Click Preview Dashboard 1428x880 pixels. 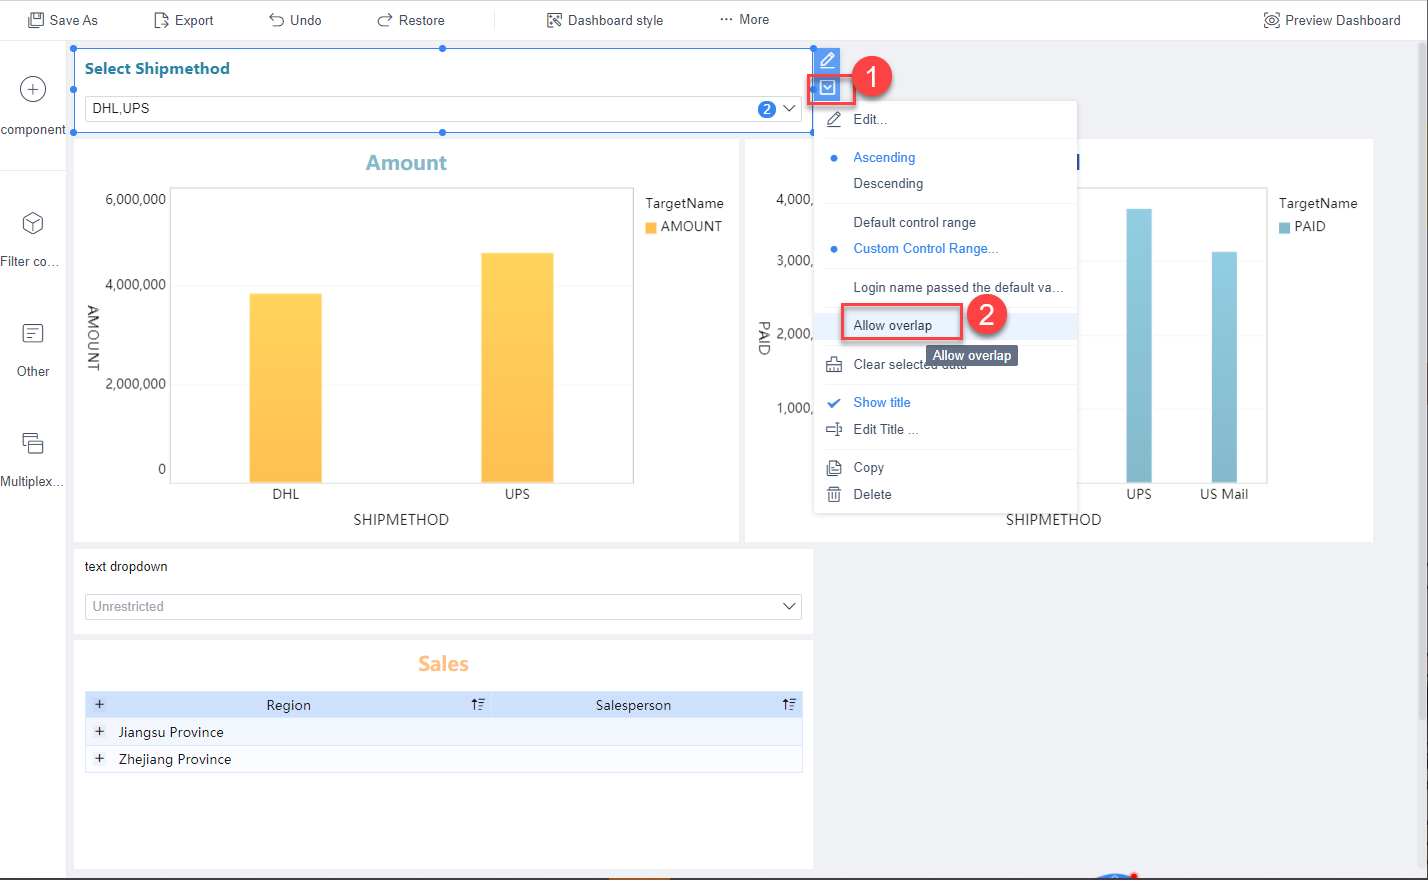click(1332, 20)
